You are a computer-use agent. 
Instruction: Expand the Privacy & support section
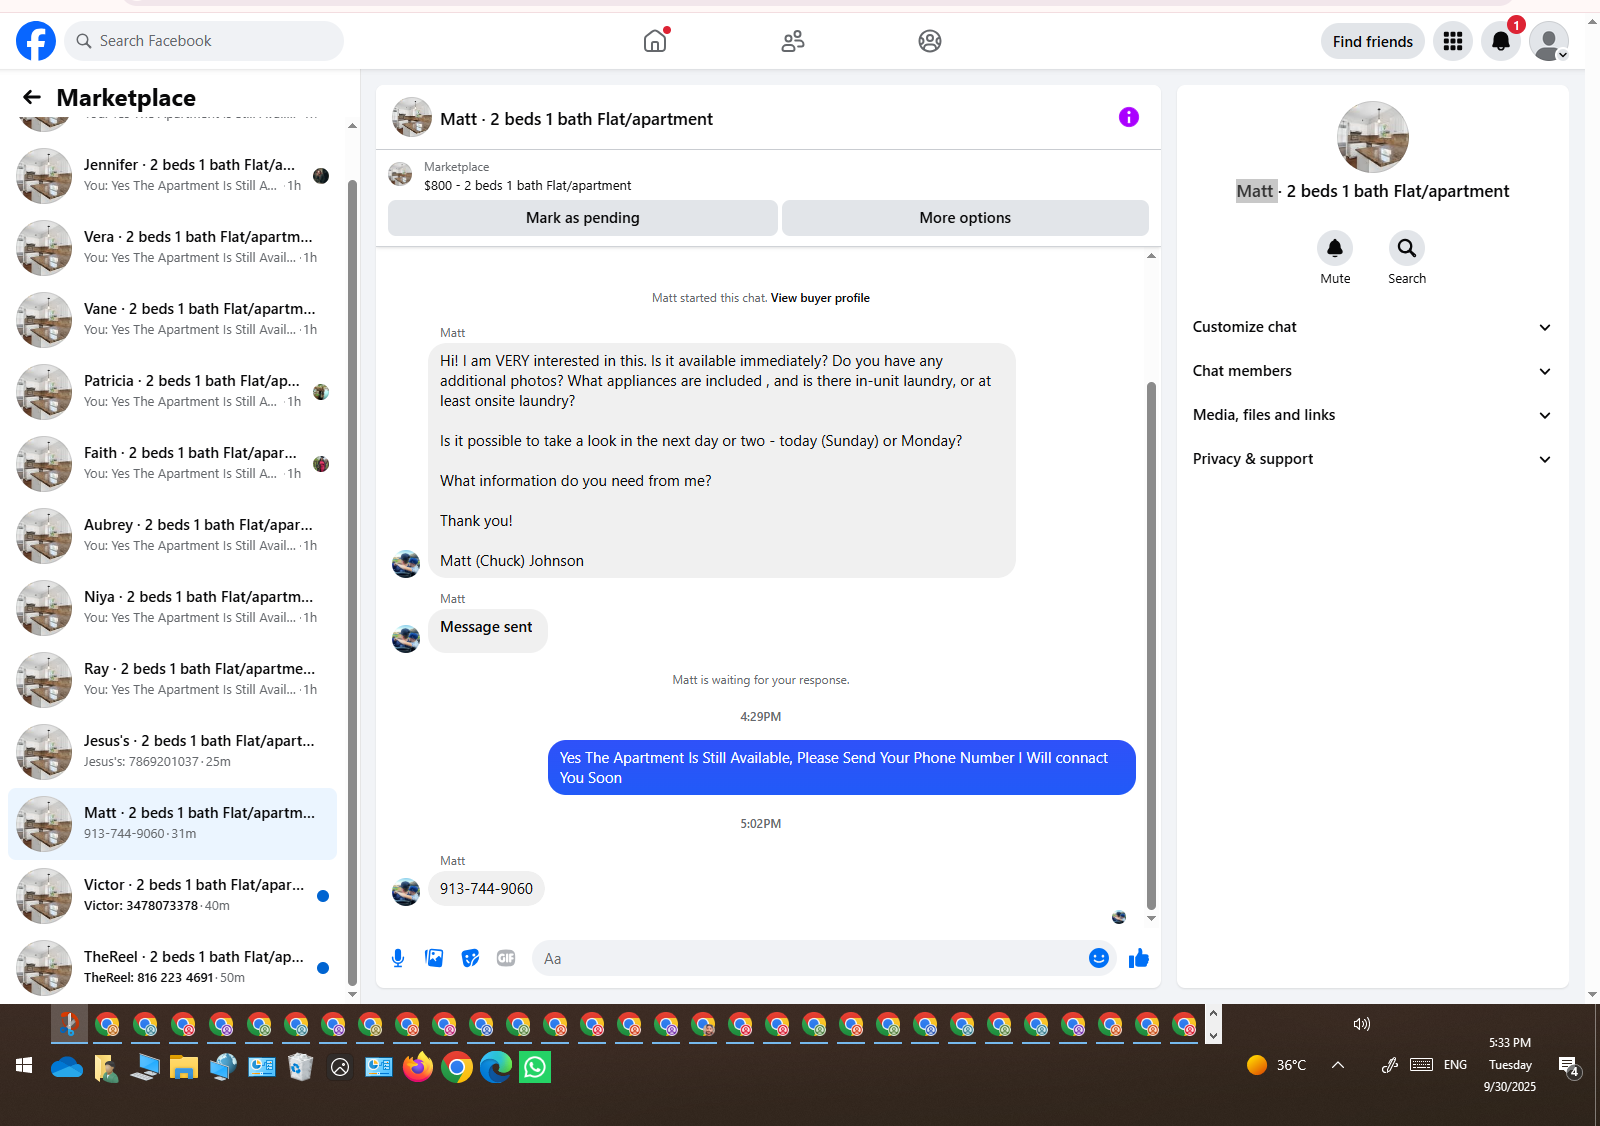[x=1373, y=459]
